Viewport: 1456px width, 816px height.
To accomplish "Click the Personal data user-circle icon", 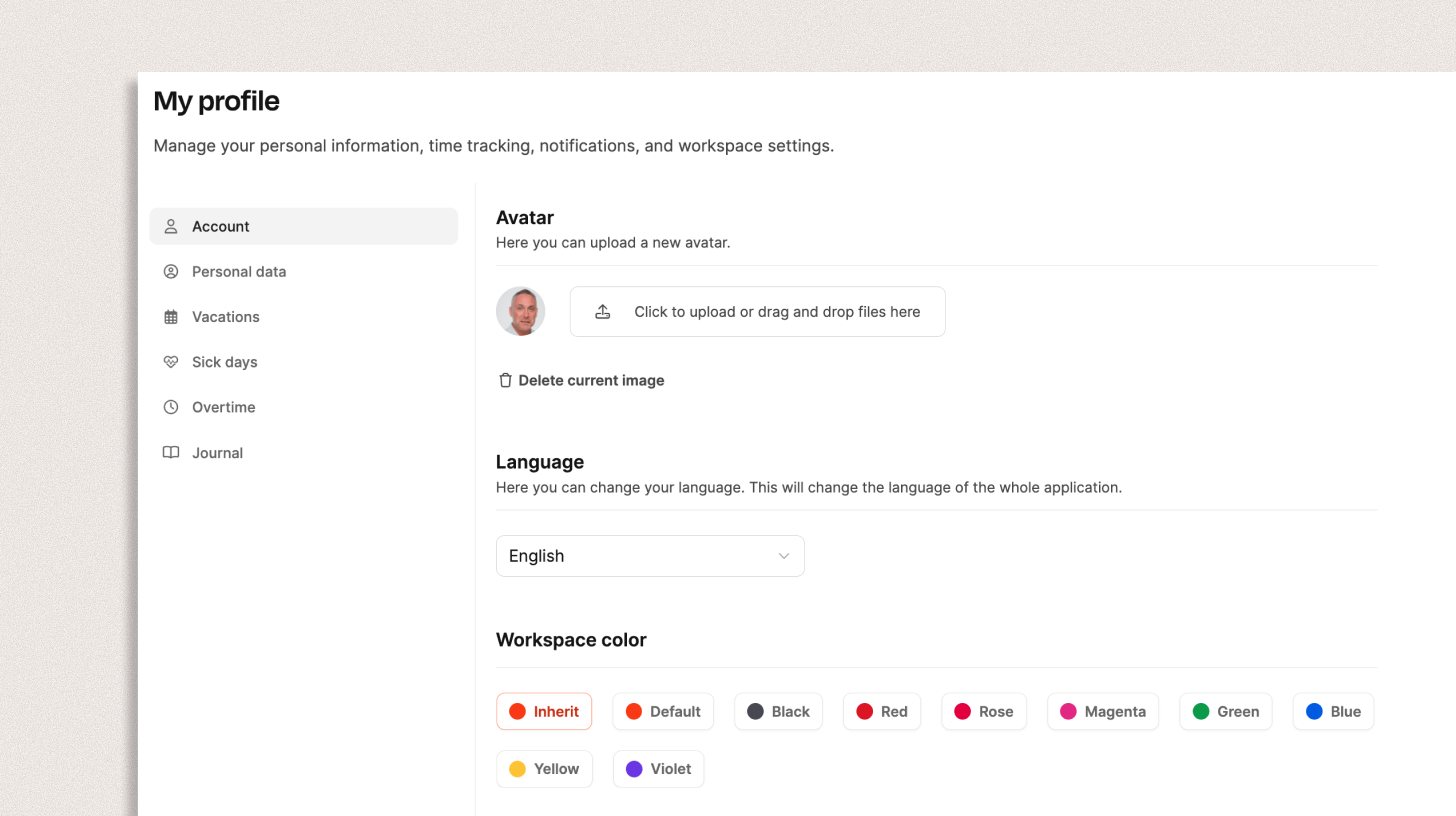I will [x=171, y=271].
